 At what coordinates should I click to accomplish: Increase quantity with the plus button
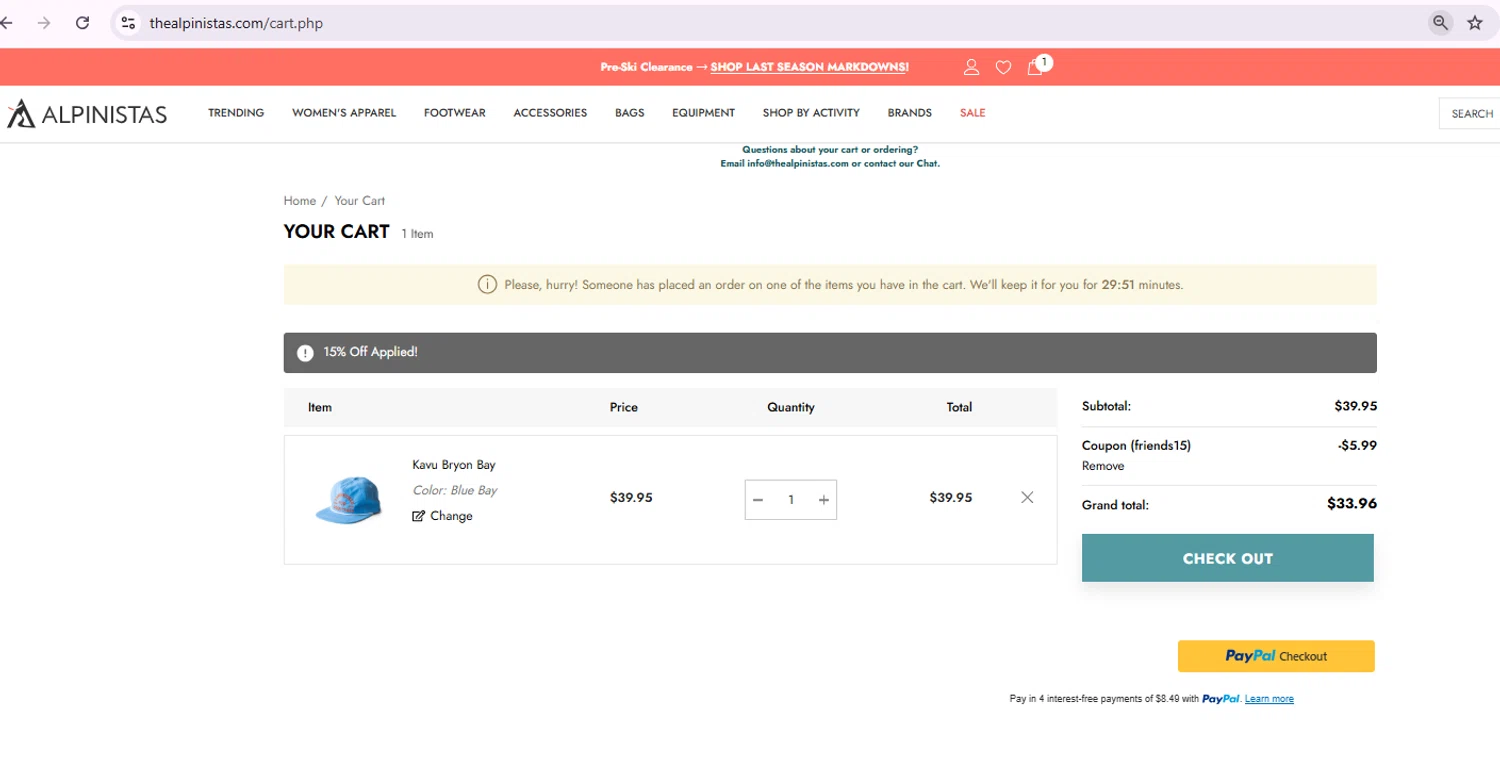point(824,500)
